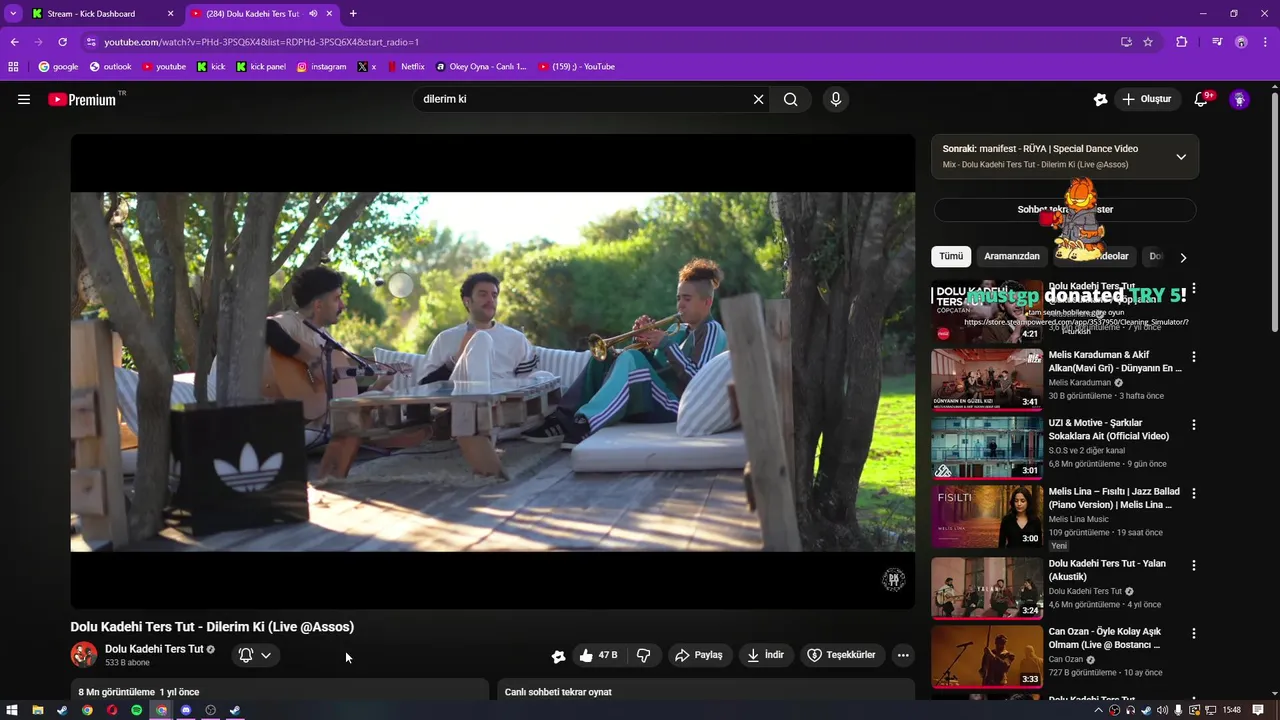Open the Oluştur create button
Screen dimensions: 1280x720
tap(1146, 99)
